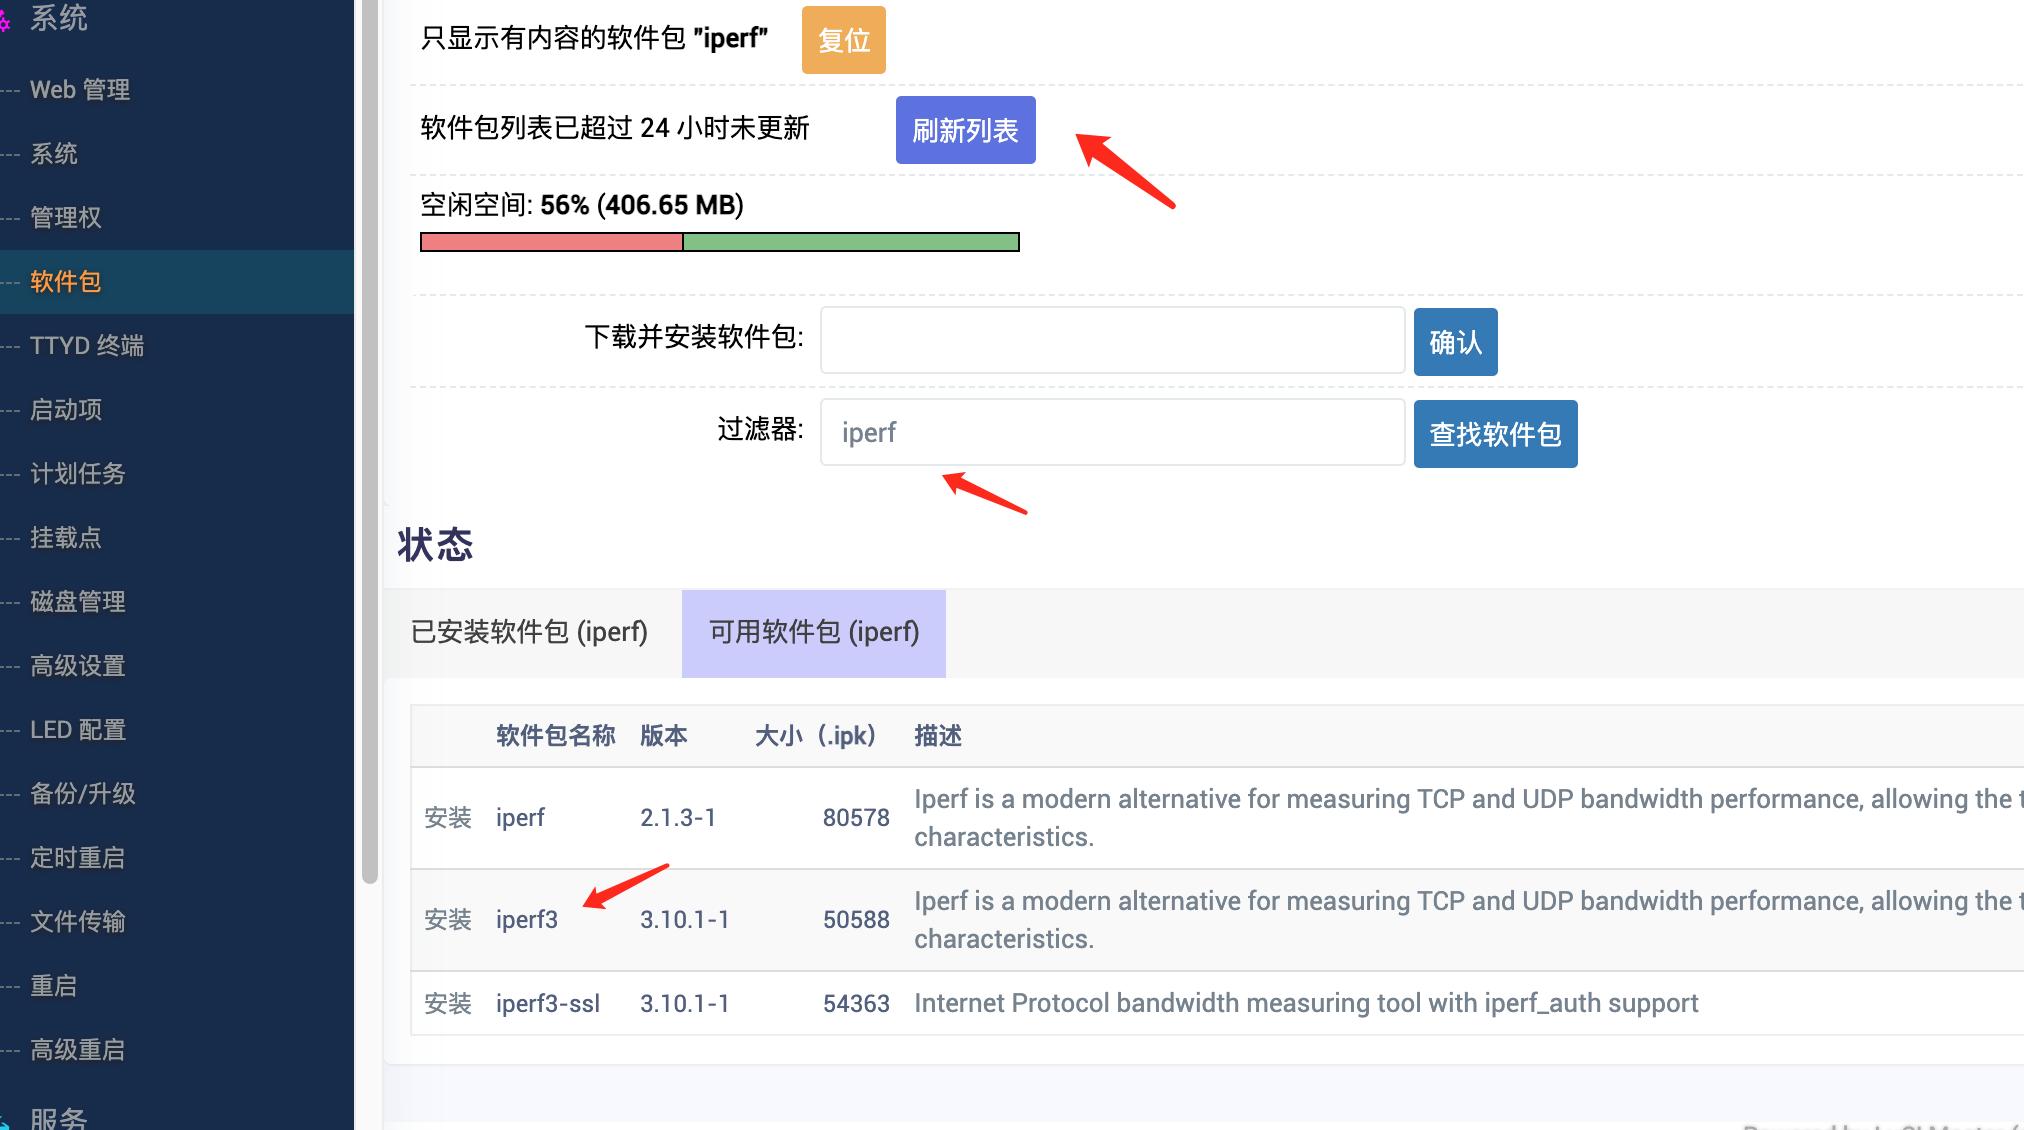Install the iperf3 package via 安装 link
The image size is (2024, 1130).
pyautogui.click(x=447, y=919)
